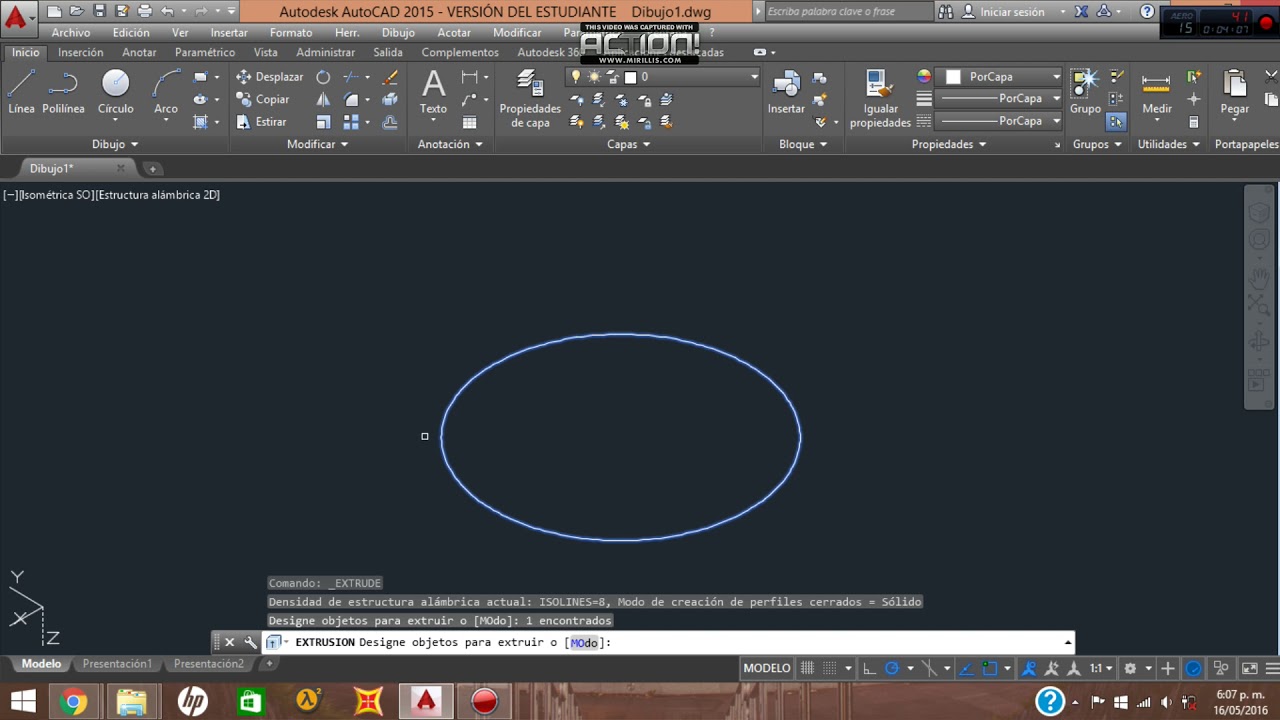Screen dimensions: 1280x720
Task: Open Chrome from the Windows taskbar
Action: [72, 701]
